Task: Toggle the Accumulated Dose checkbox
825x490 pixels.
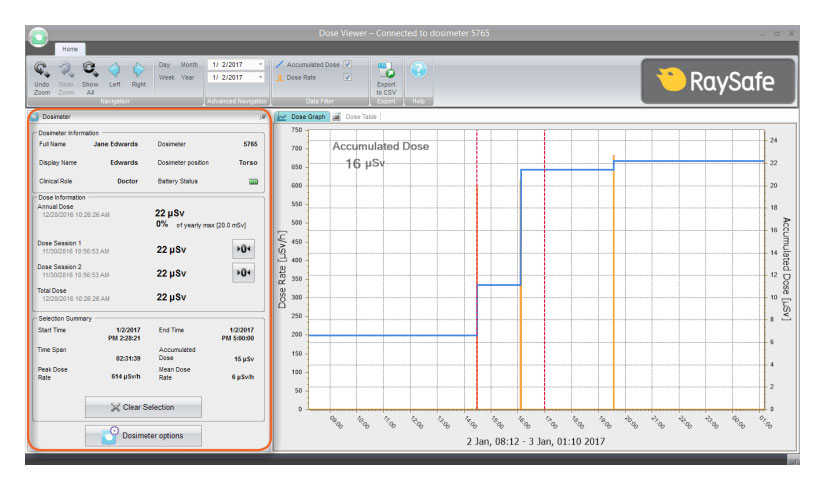Action: (x=347, y=64)
